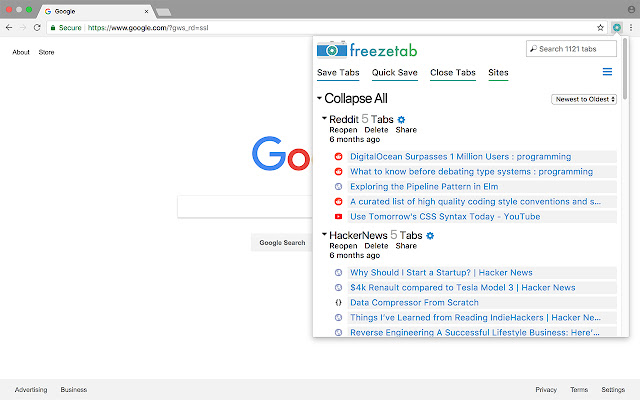Open What to know before debating type systems
The image size is (640, 400).
471,171
